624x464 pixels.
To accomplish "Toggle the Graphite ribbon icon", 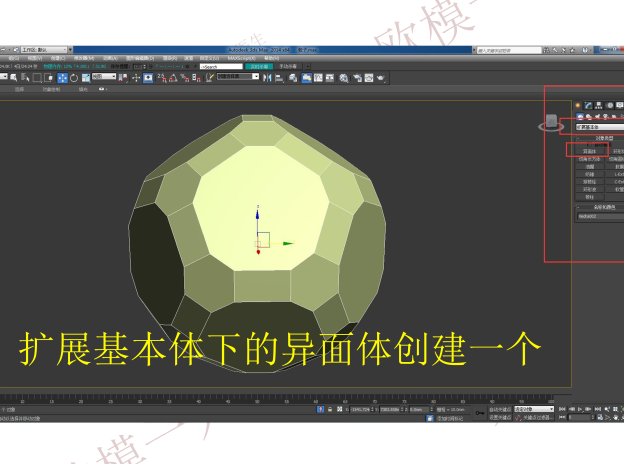I will pyautogui.click(x=306, y=78).
